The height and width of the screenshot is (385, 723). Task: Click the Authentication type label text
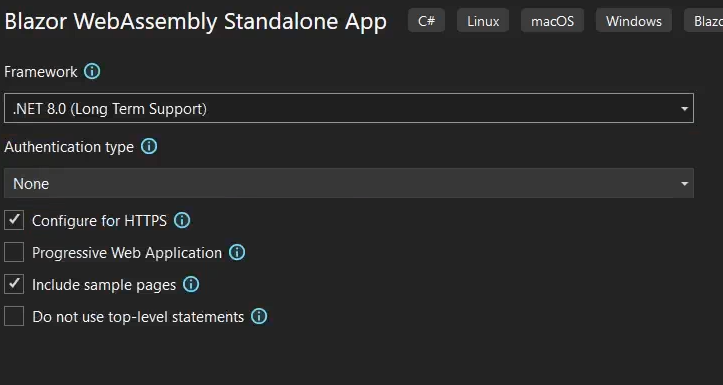coord(69,147)
